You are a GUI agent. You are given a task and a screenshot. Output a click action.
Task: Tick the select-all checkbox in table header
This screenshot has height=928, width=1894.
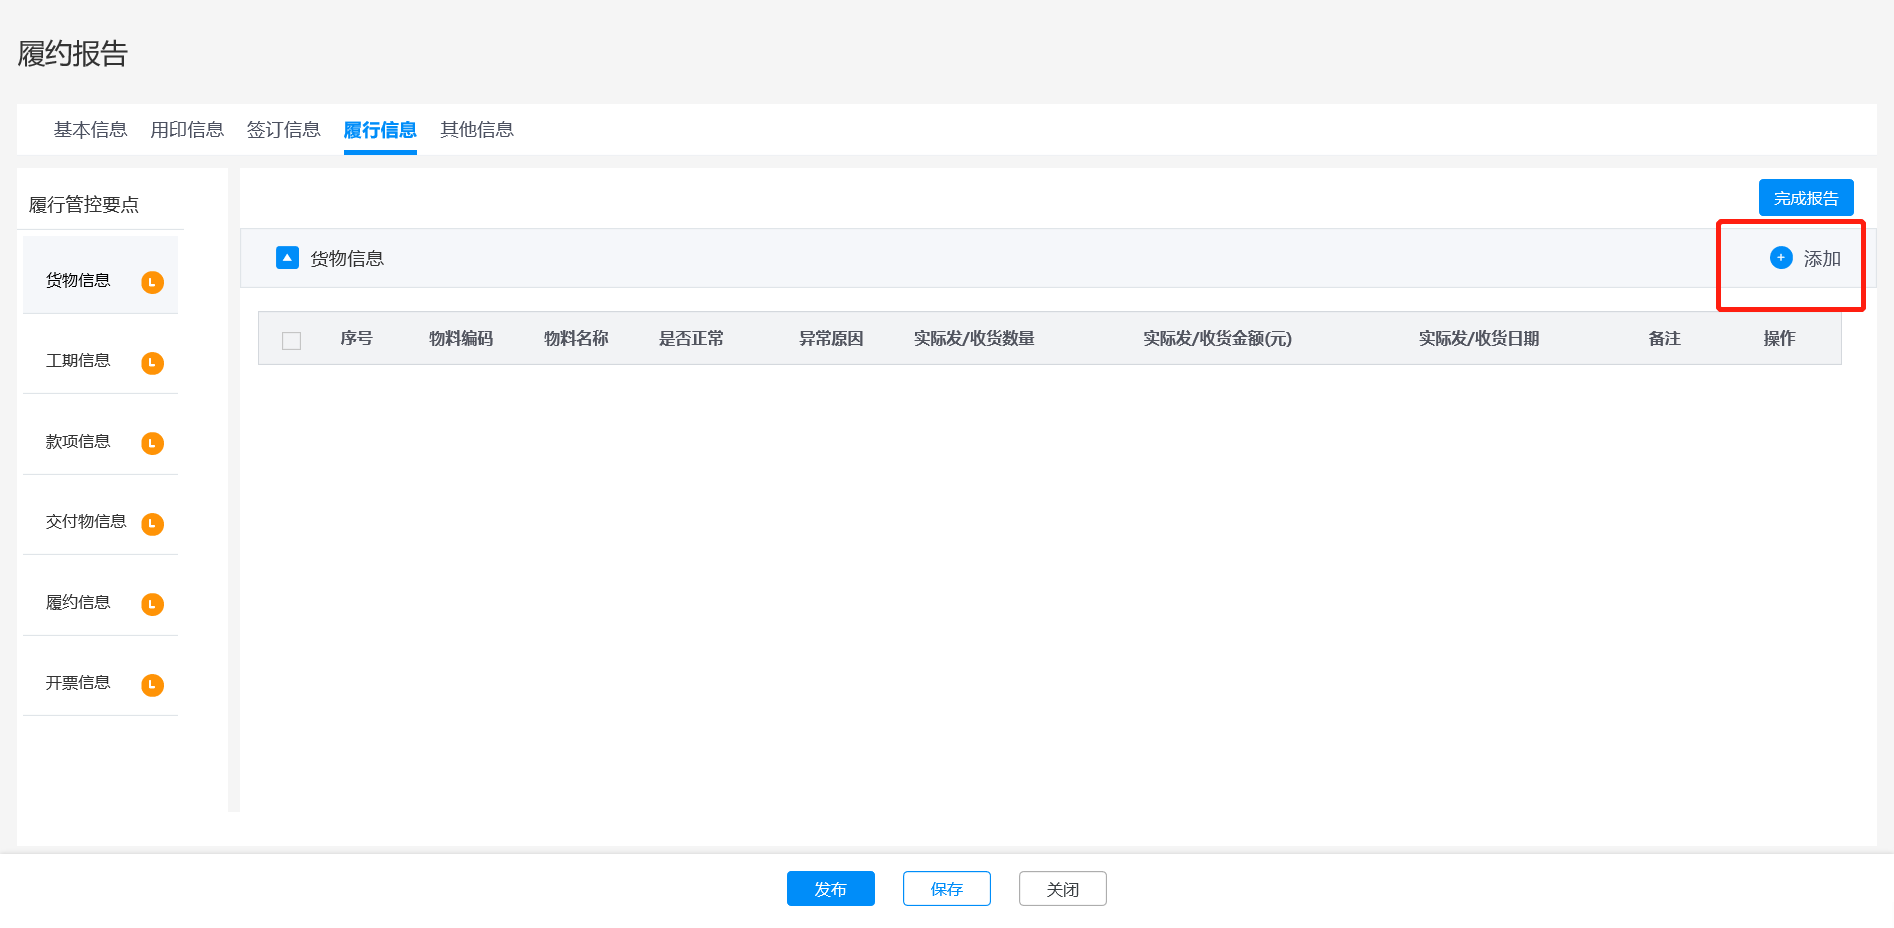pos(292,340)
